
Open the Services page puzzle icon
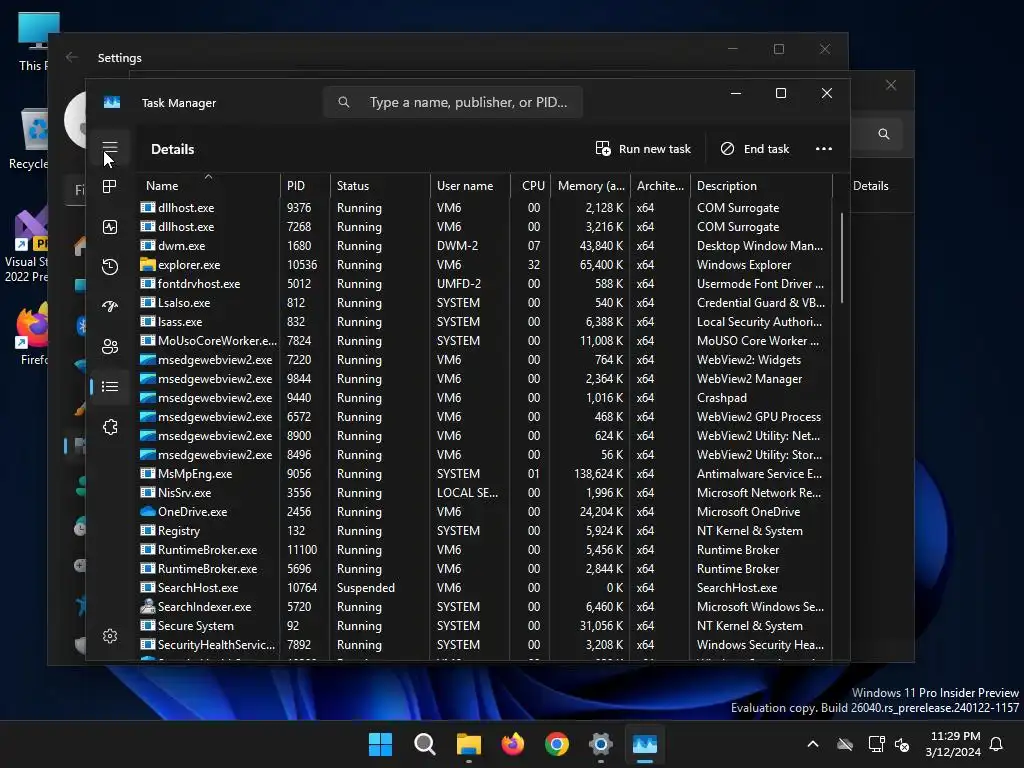coord(110,426)
